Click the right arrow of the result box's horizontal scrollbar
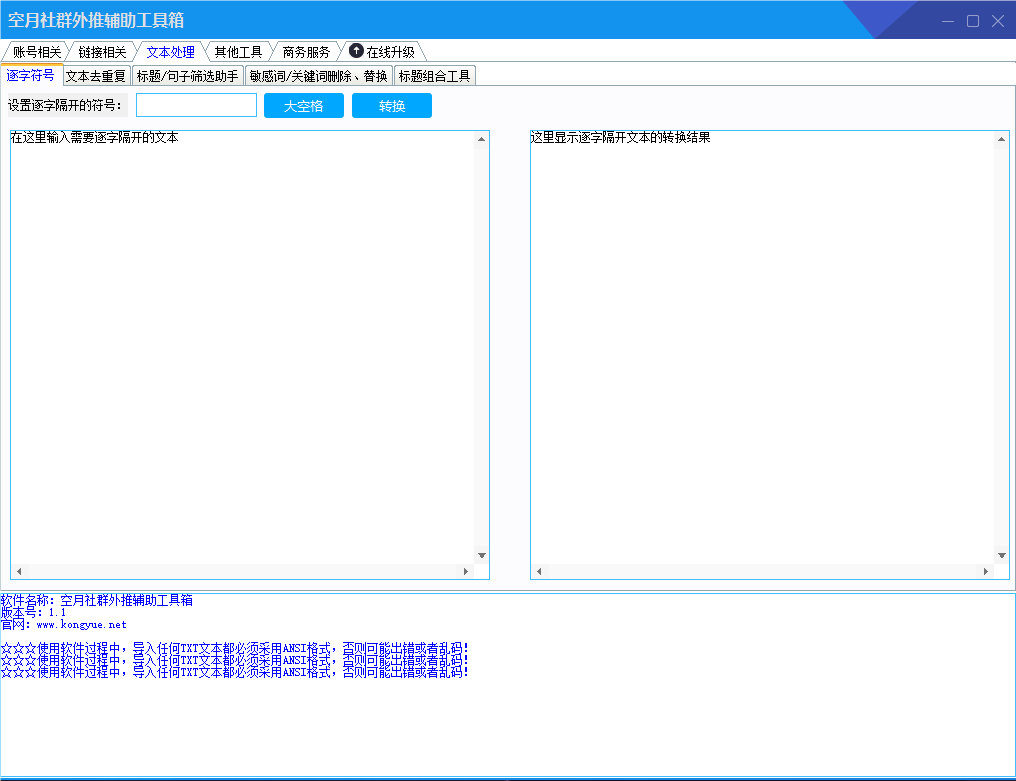Image resolution: width=1016 pixels, height=781 pixels. tap(986, 572)
